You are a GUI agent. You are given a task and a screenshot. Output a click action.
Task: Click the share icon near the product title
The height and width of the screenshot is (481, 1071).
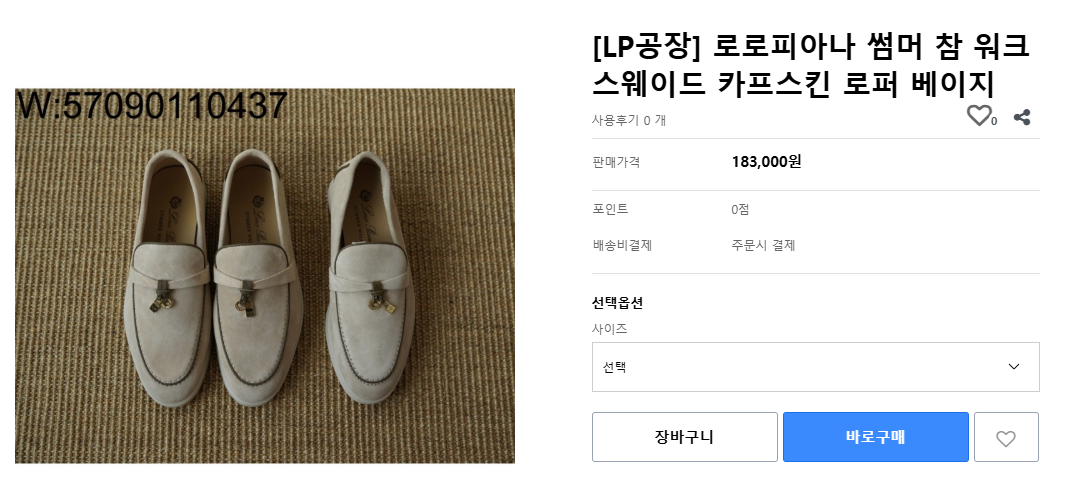coord(1022,117)
